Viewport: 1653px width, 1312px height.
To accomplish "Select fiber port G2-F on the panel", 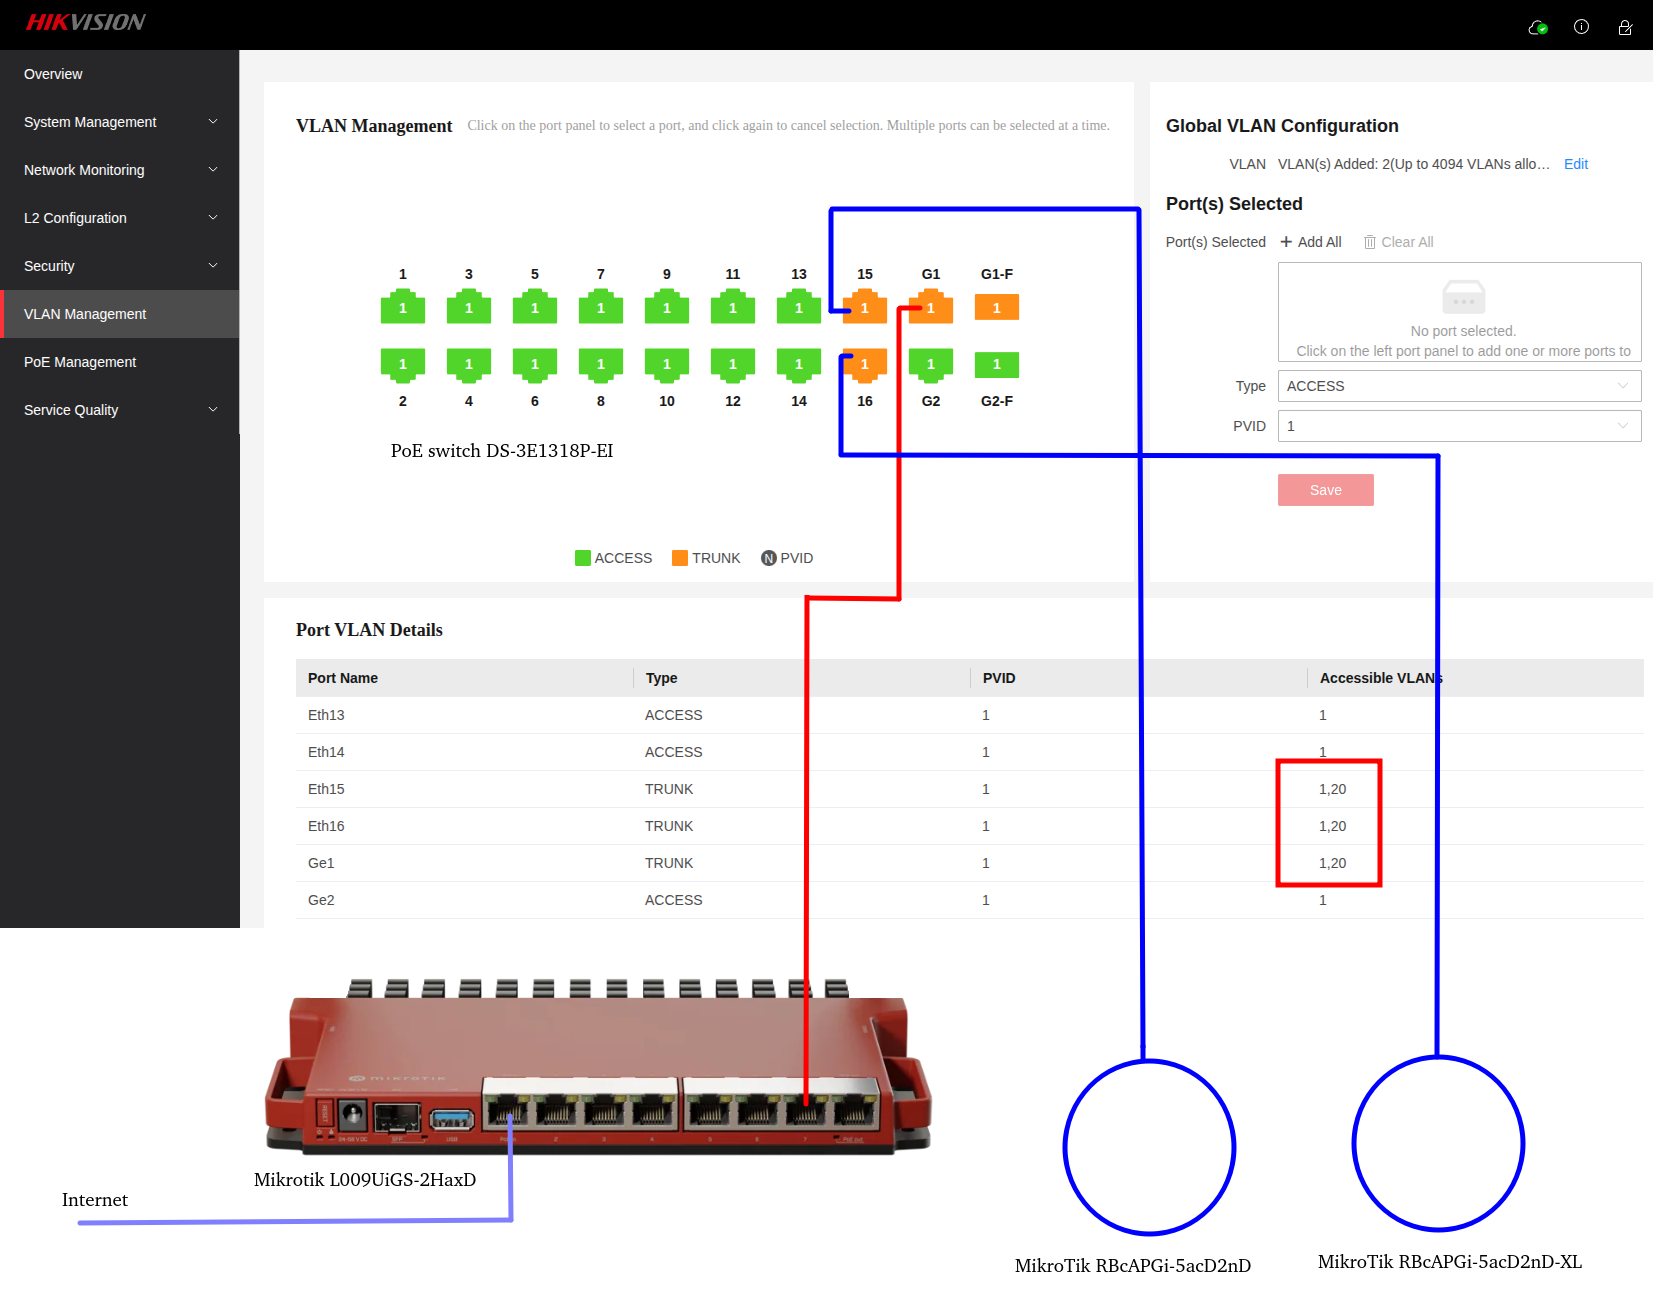I will 997,365.
